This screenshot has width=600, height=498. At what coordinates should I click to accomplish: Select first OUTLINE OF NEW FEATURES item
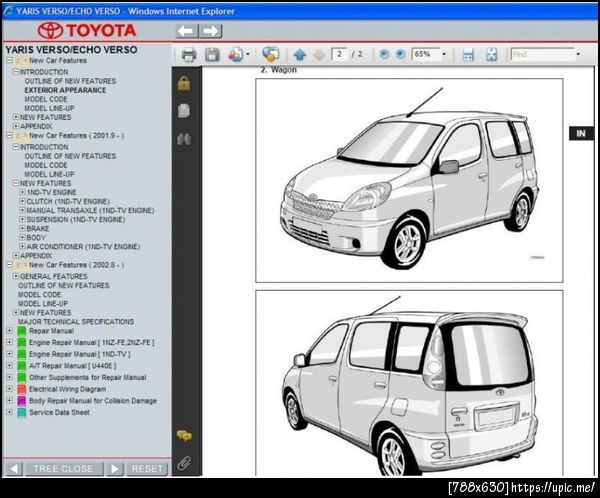[x=70, y=81]
